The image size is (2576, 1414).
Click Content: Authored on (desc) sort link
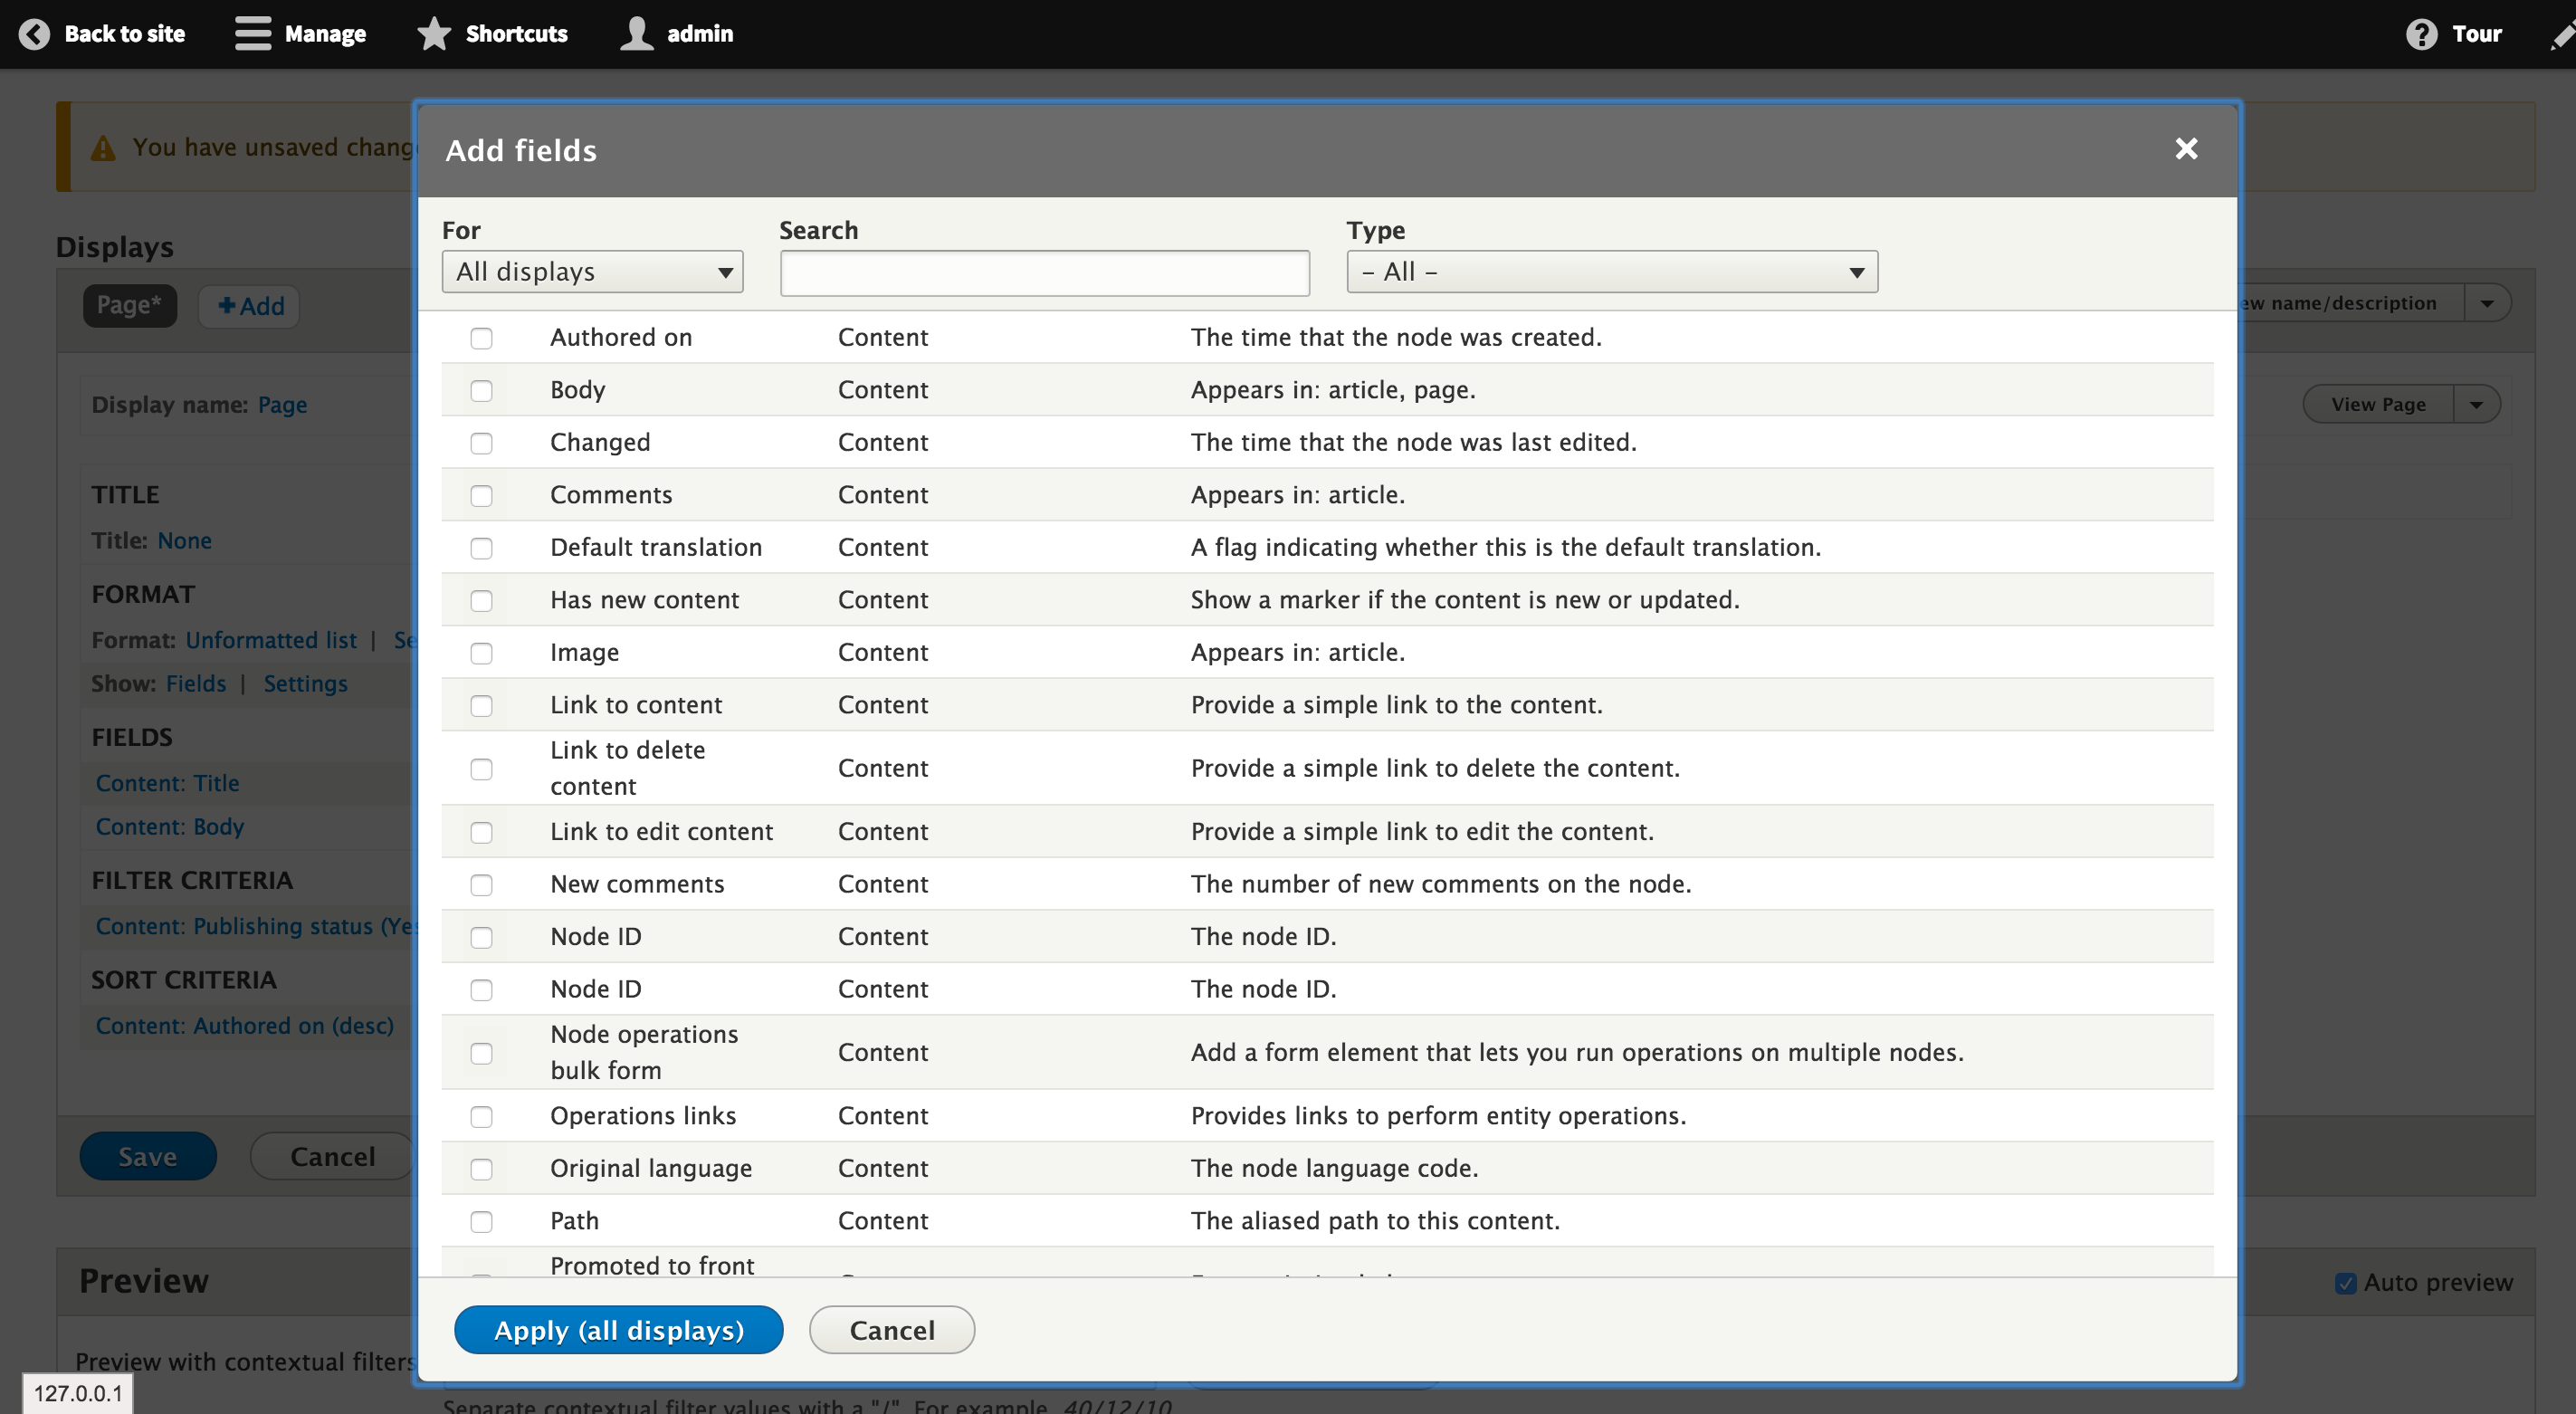tap(245, 1026)
